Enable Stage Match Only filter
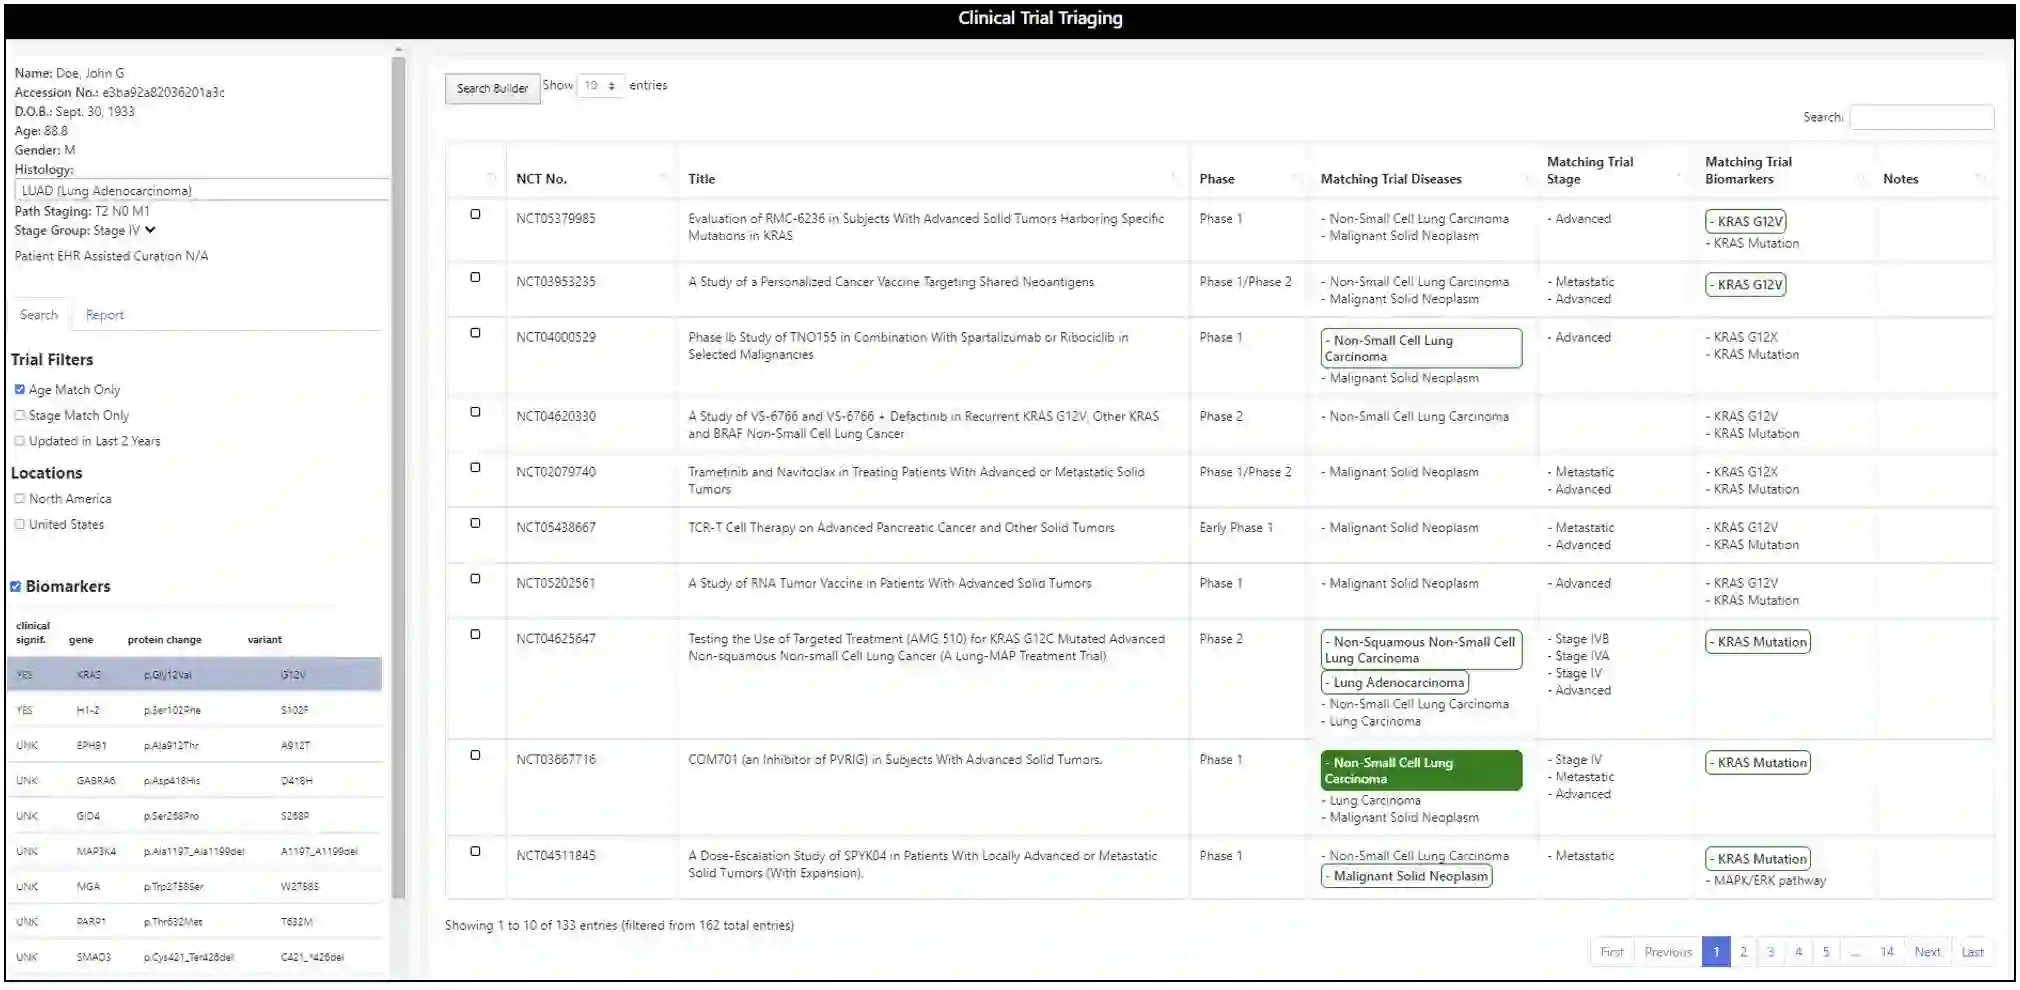Viewport: 2020px width, 990px height. pos(20,415)
